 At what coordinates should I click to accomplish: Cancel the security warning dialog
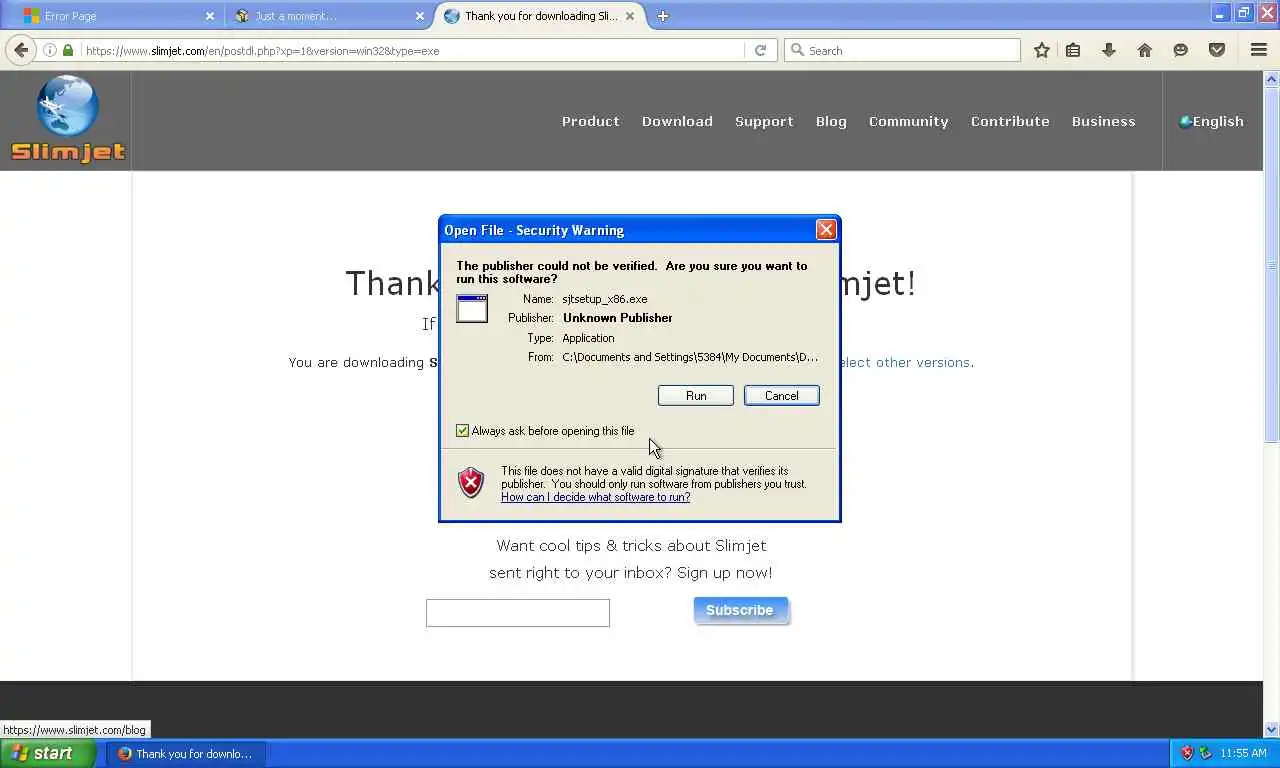[782, 396]
